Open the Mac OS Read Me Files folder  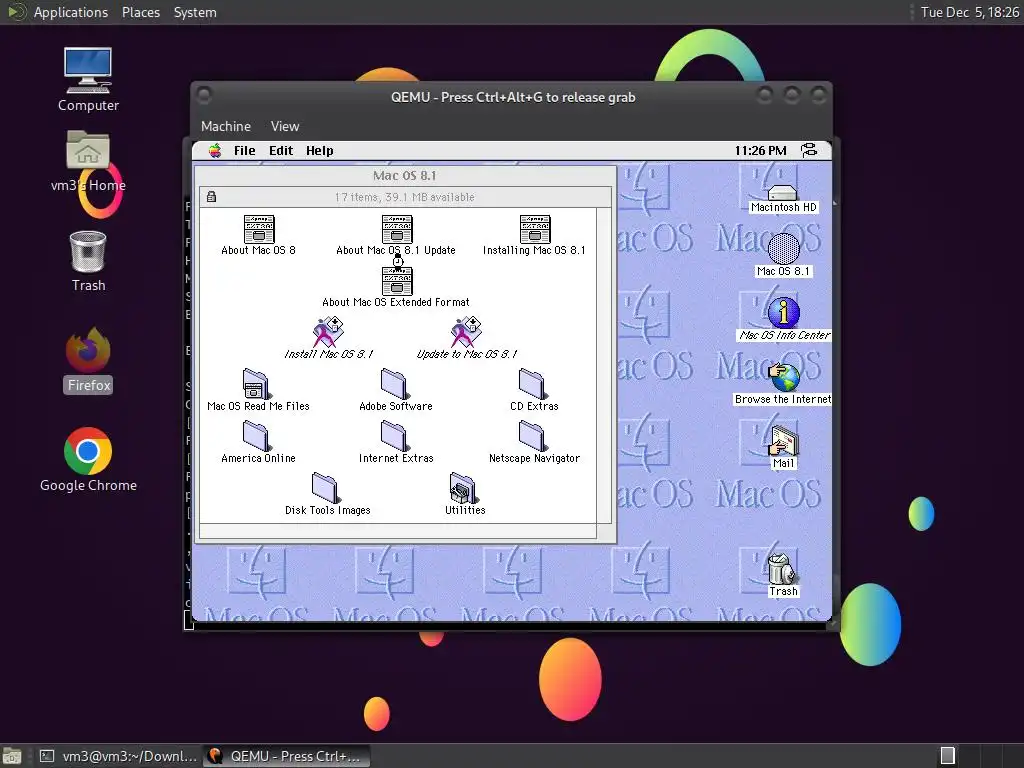pyautogui.click(x=255, y=384)
